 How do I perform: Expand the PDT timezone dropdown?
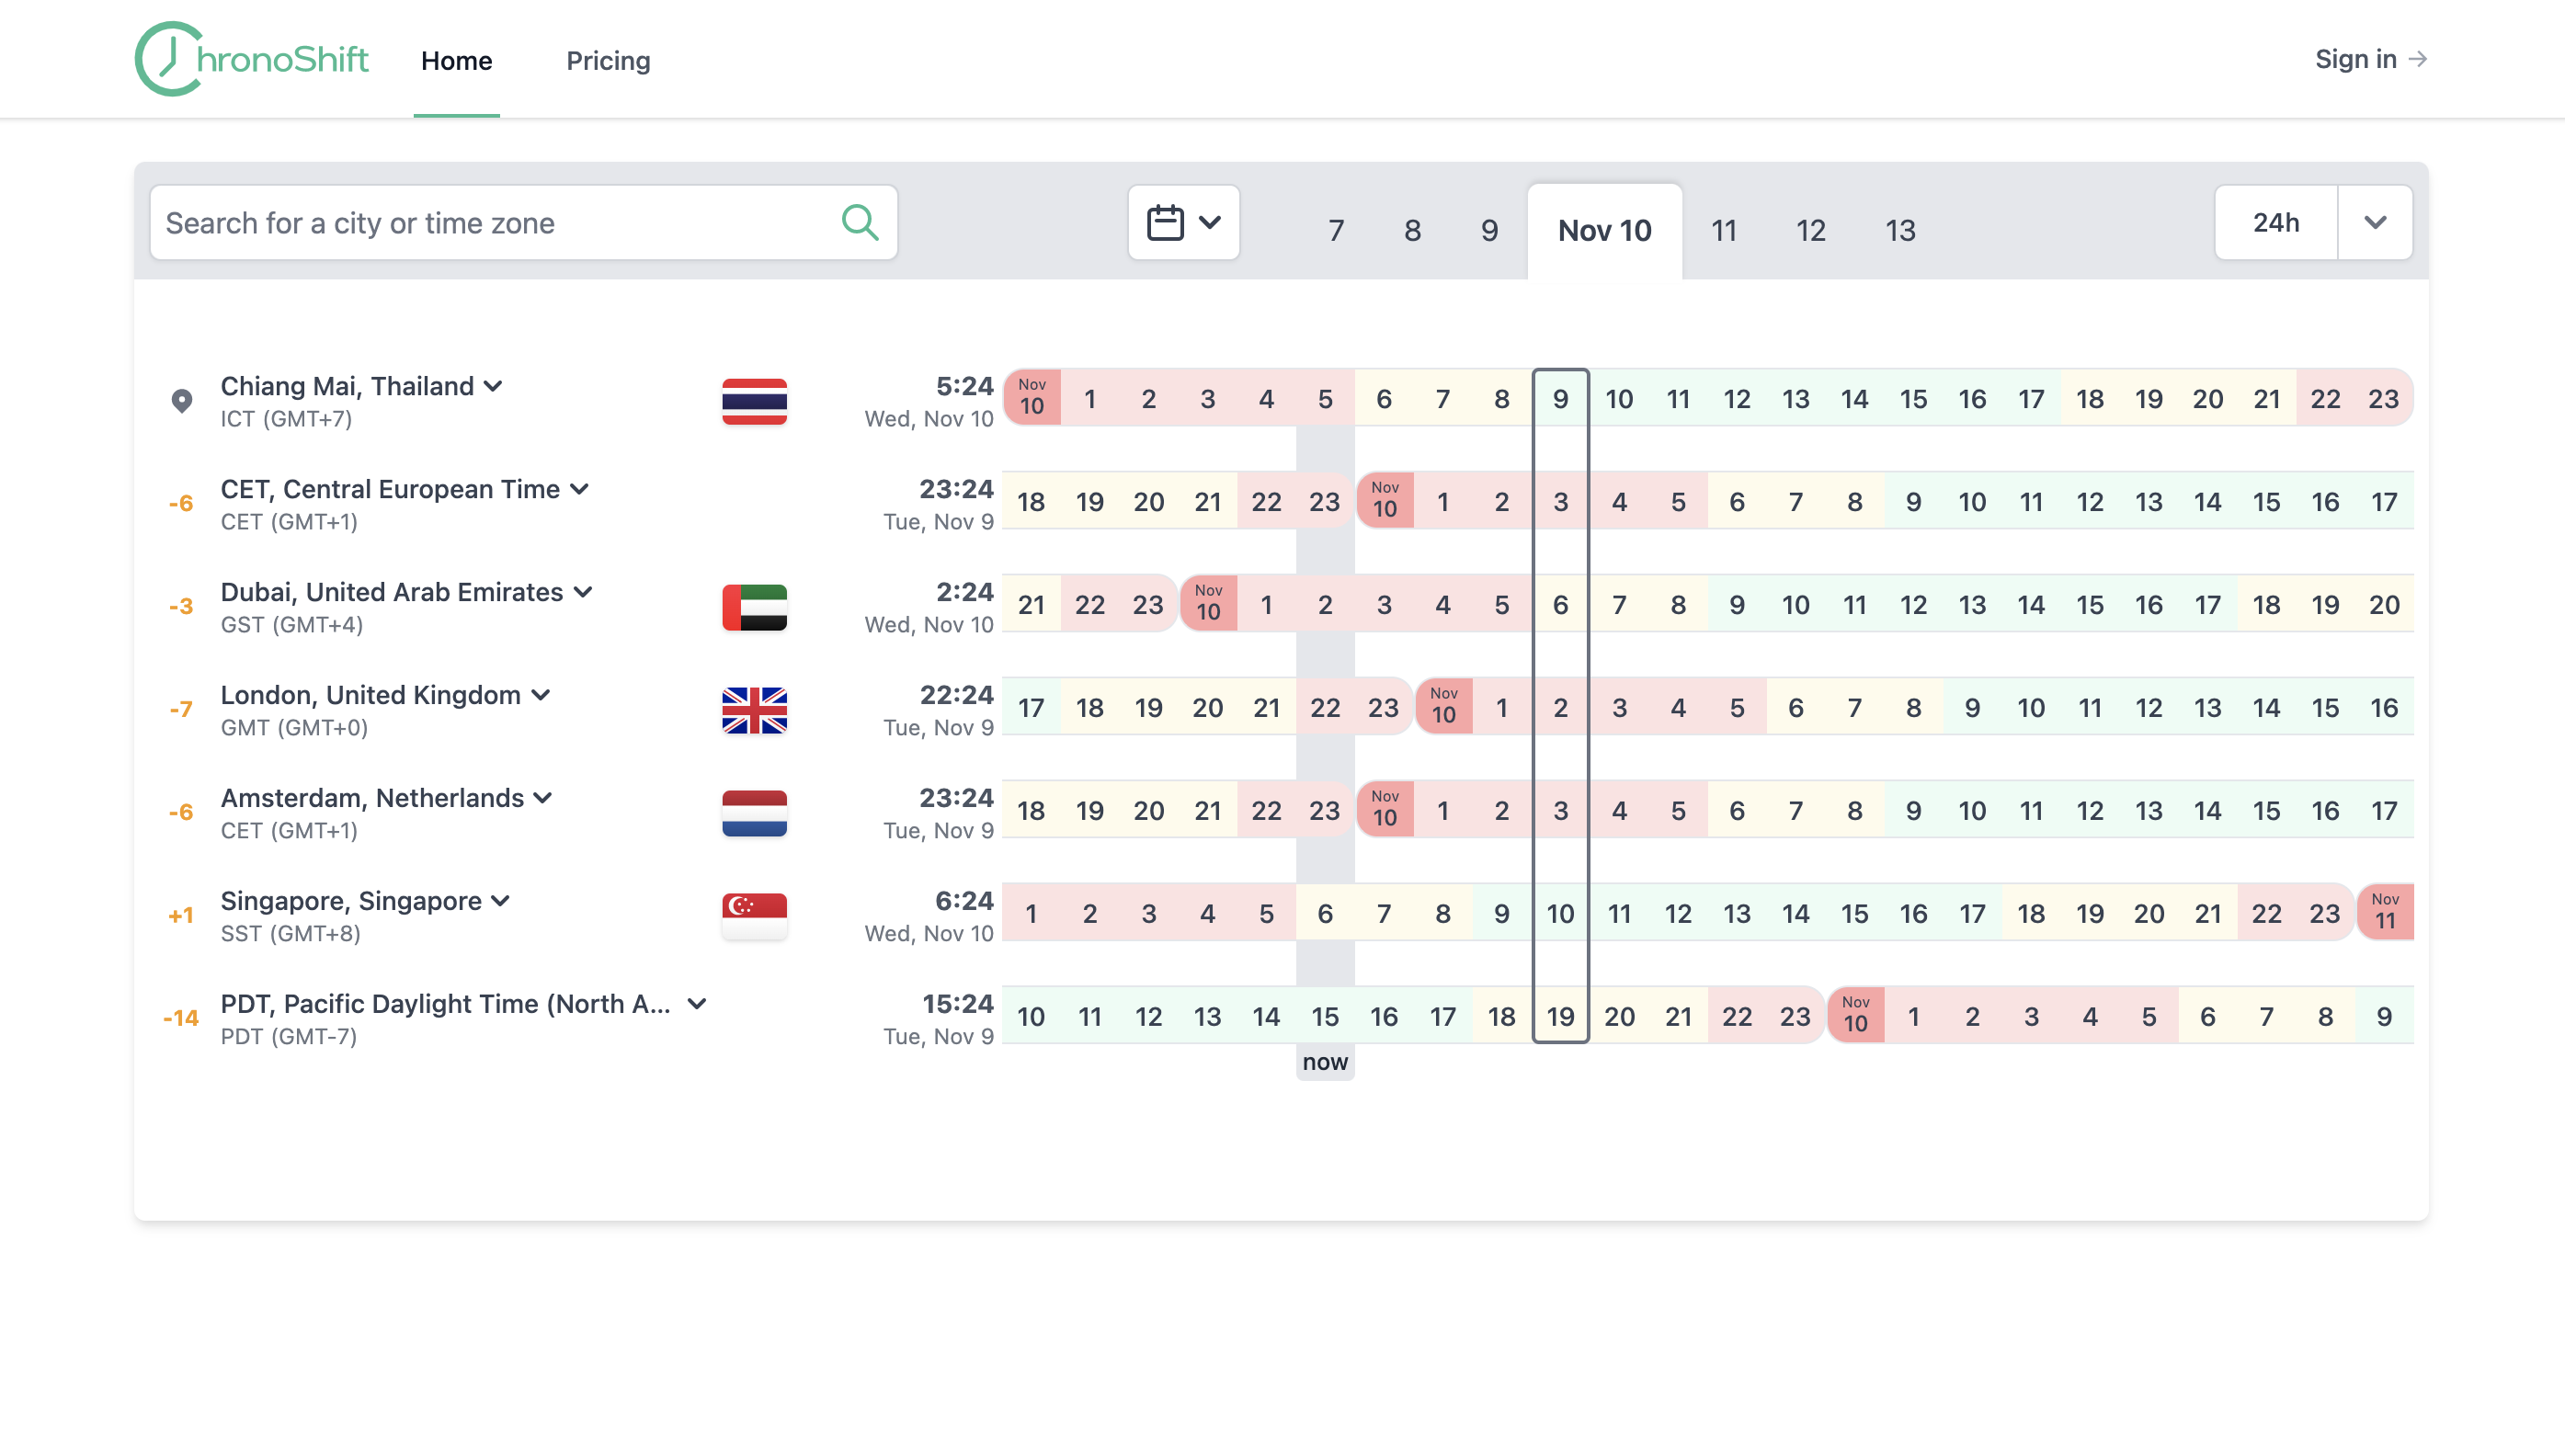coord(698,1004)
